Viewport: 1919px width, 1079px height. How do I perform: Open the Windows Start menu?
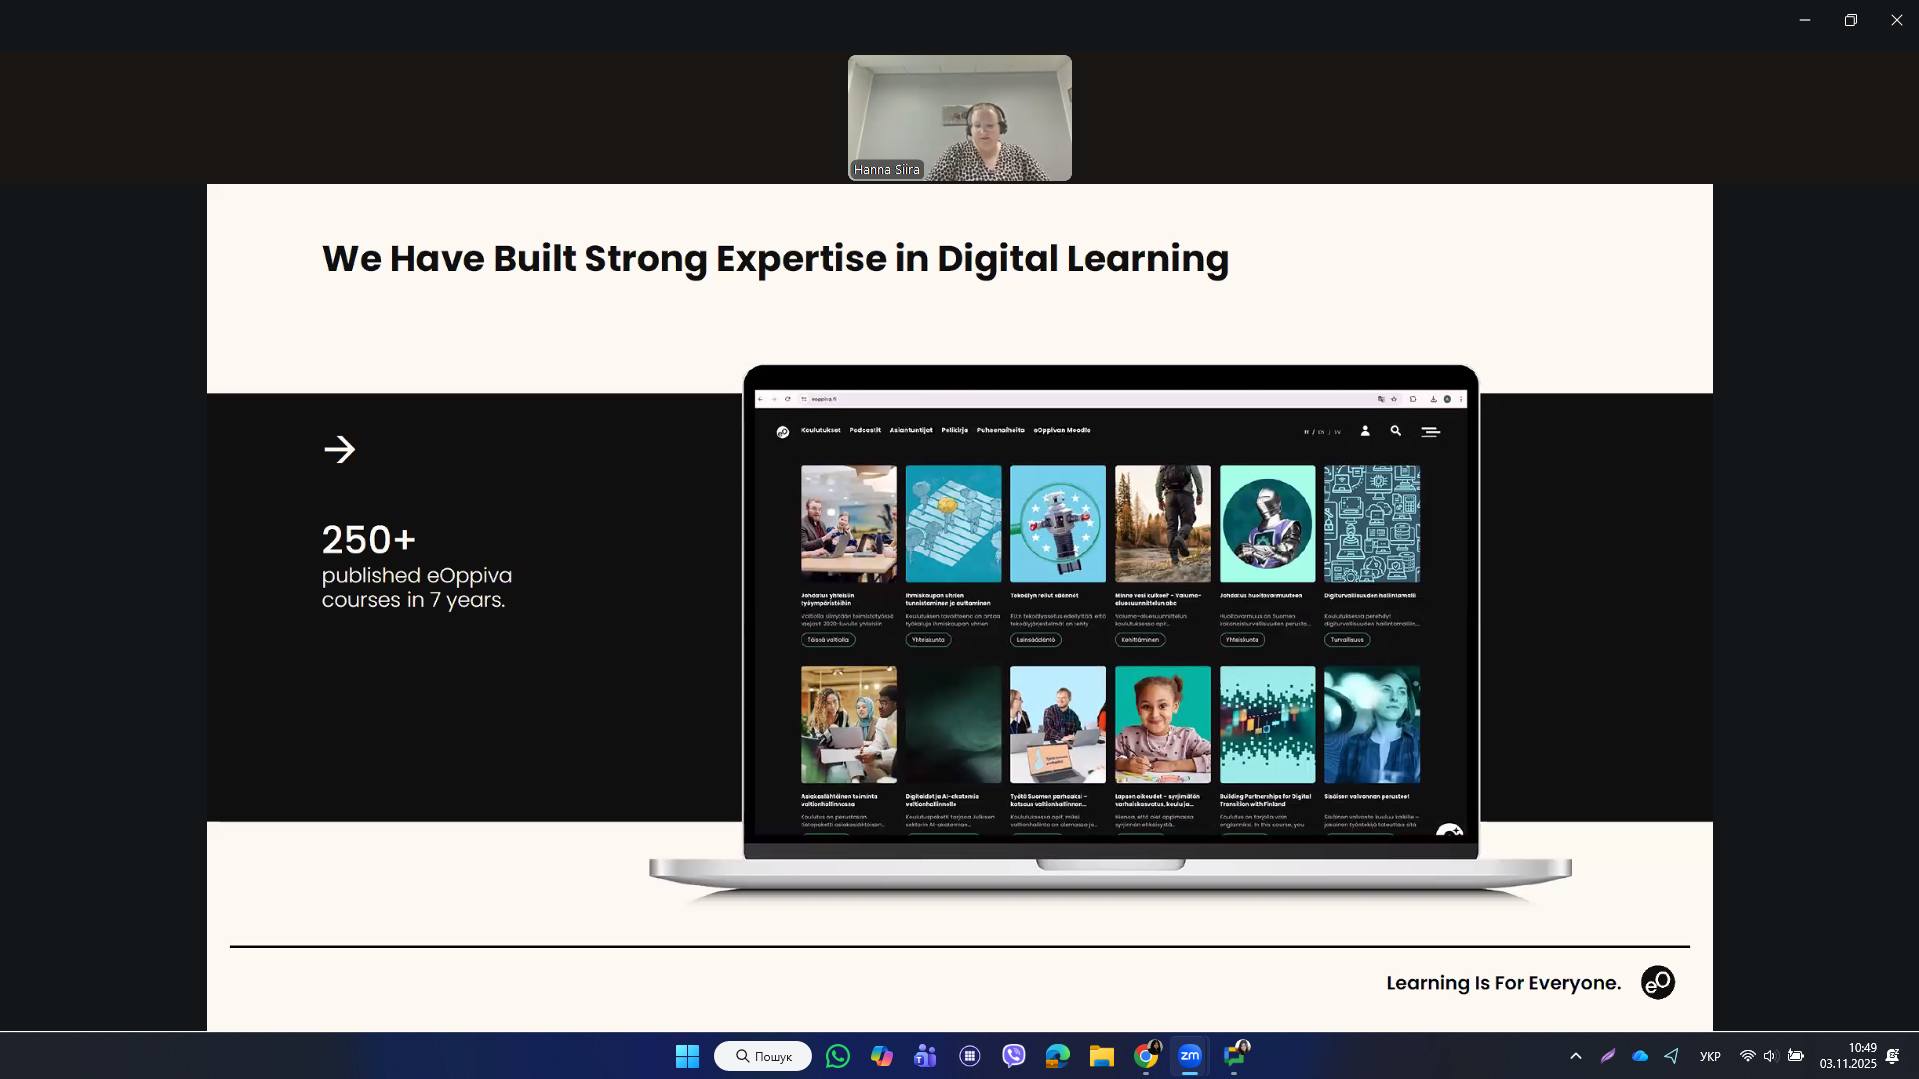[687, 1056]
